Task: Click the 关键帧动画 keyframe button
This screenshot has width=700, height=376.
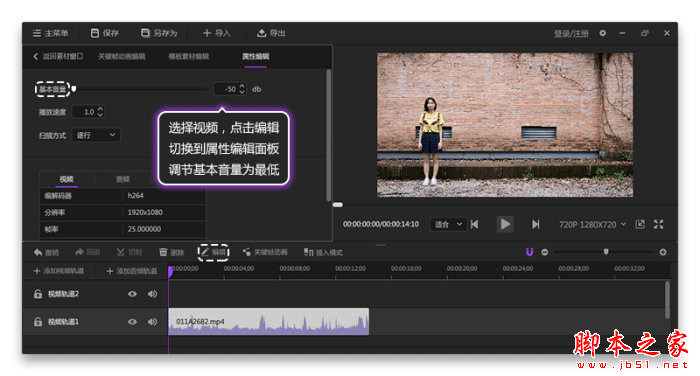Action: click(x=265, y=252)
